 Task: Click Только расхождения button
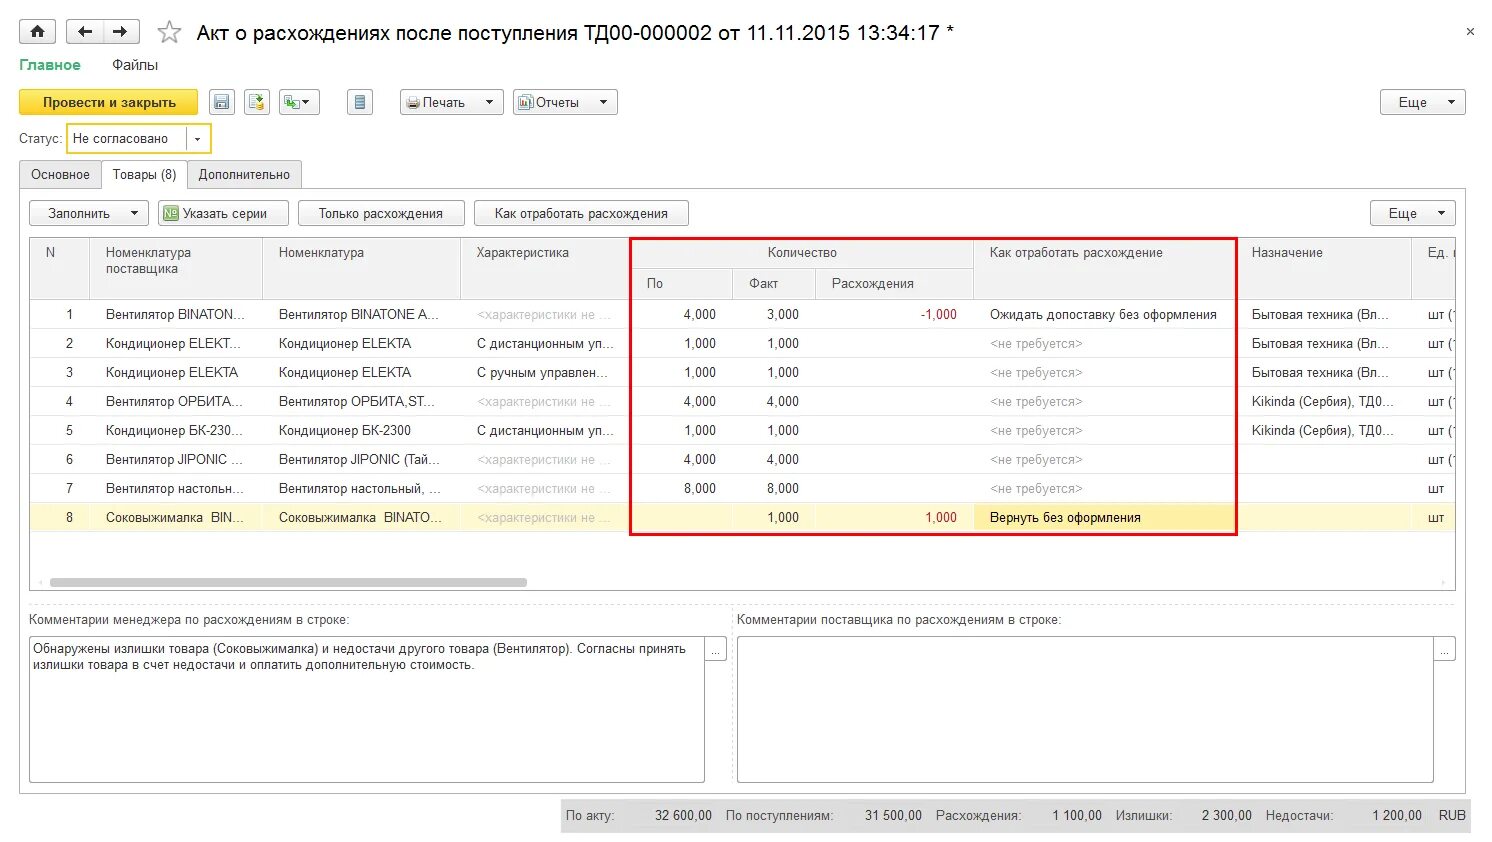[381, 213]
